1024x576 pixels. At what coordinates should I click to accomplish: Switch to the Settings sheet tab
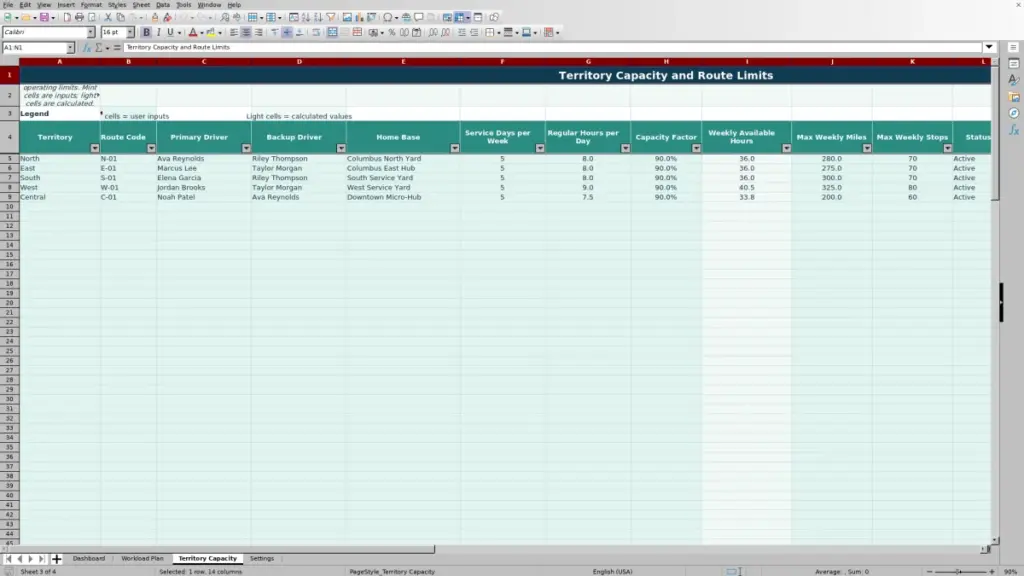[262, 558]
